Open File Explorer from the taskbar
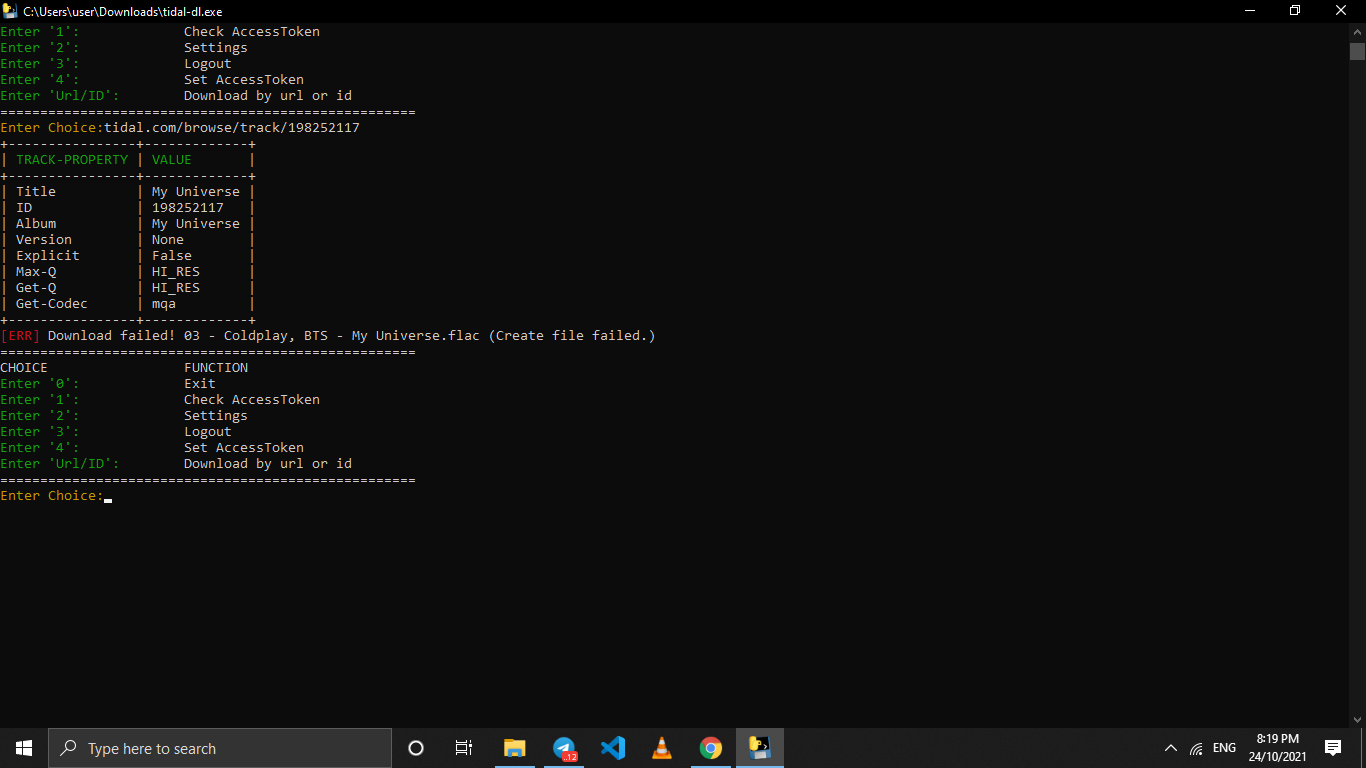The image size is (1366, 768). tap(515, 747)
